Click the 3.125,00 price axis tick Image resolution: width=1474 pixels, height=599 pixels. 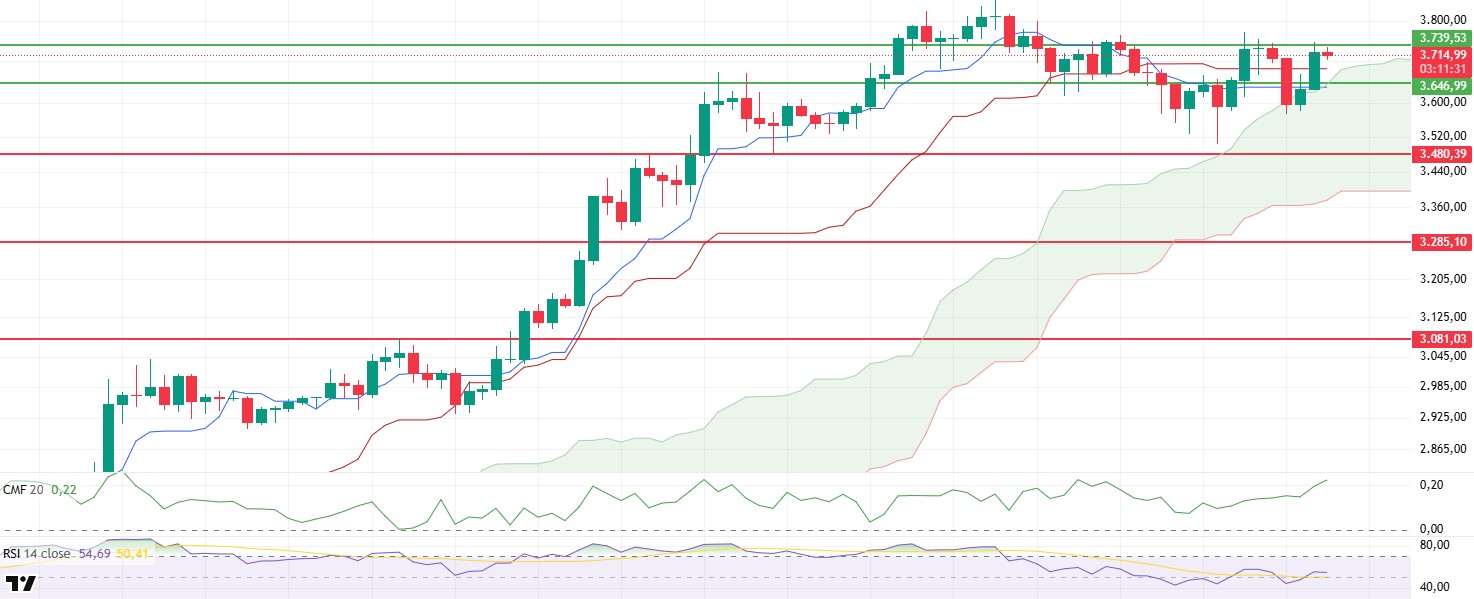(x=1442, y=317)
